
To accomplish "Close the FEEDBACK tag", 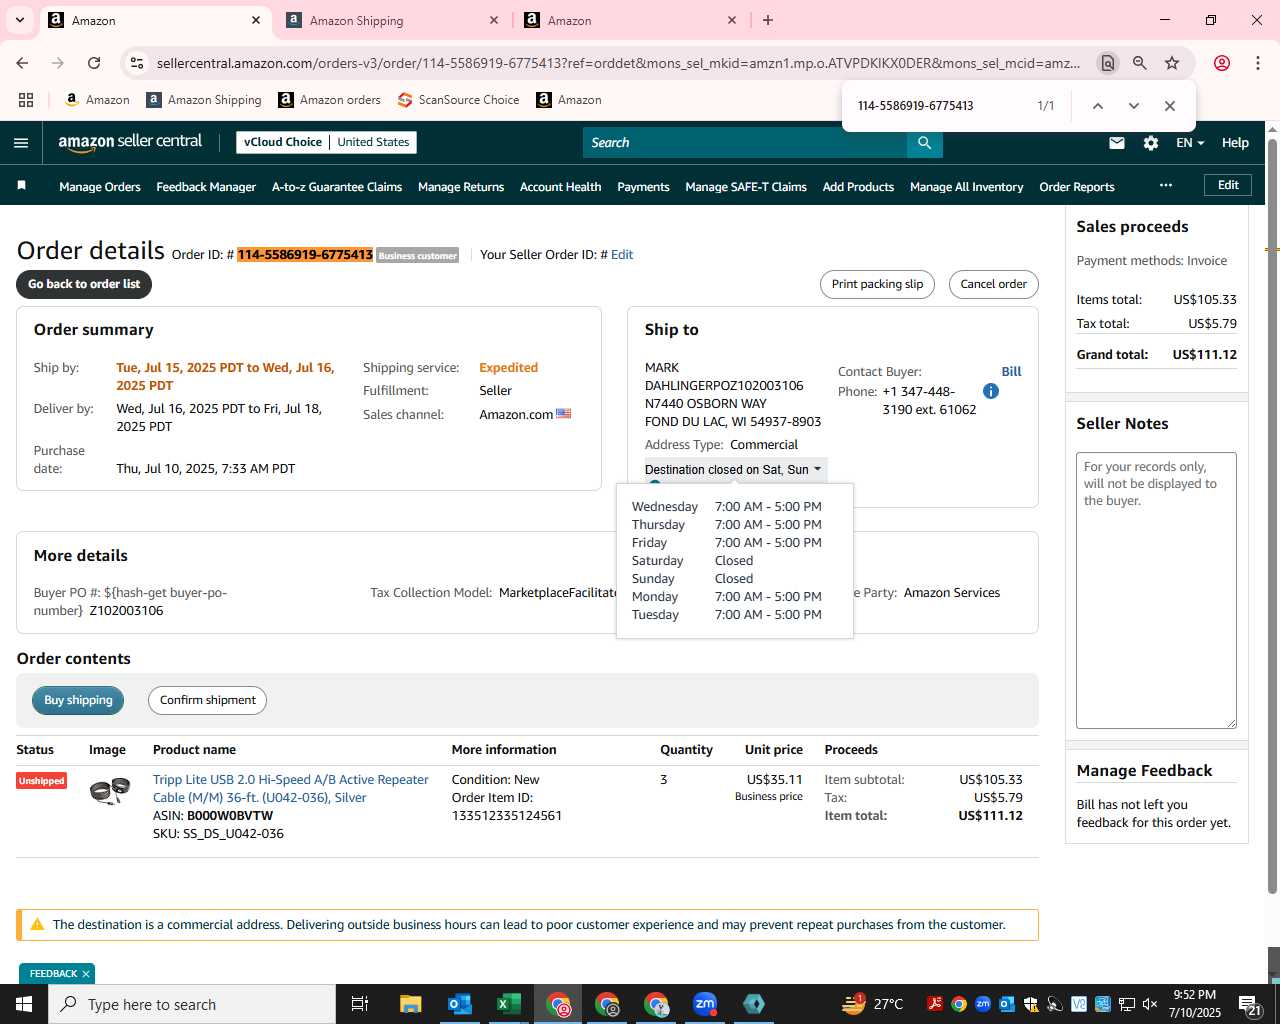I will pos(86,974).
